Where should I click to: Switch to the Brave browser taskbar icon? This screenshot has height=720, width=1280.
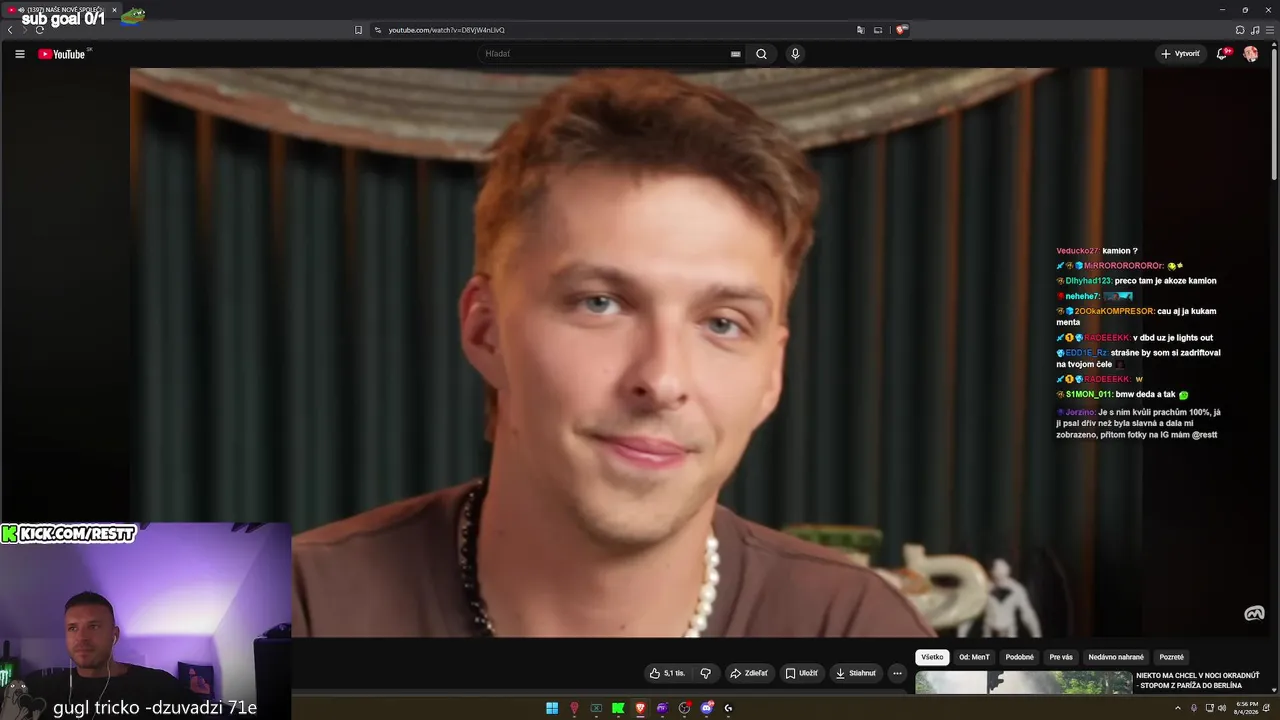tap(640, 708)
